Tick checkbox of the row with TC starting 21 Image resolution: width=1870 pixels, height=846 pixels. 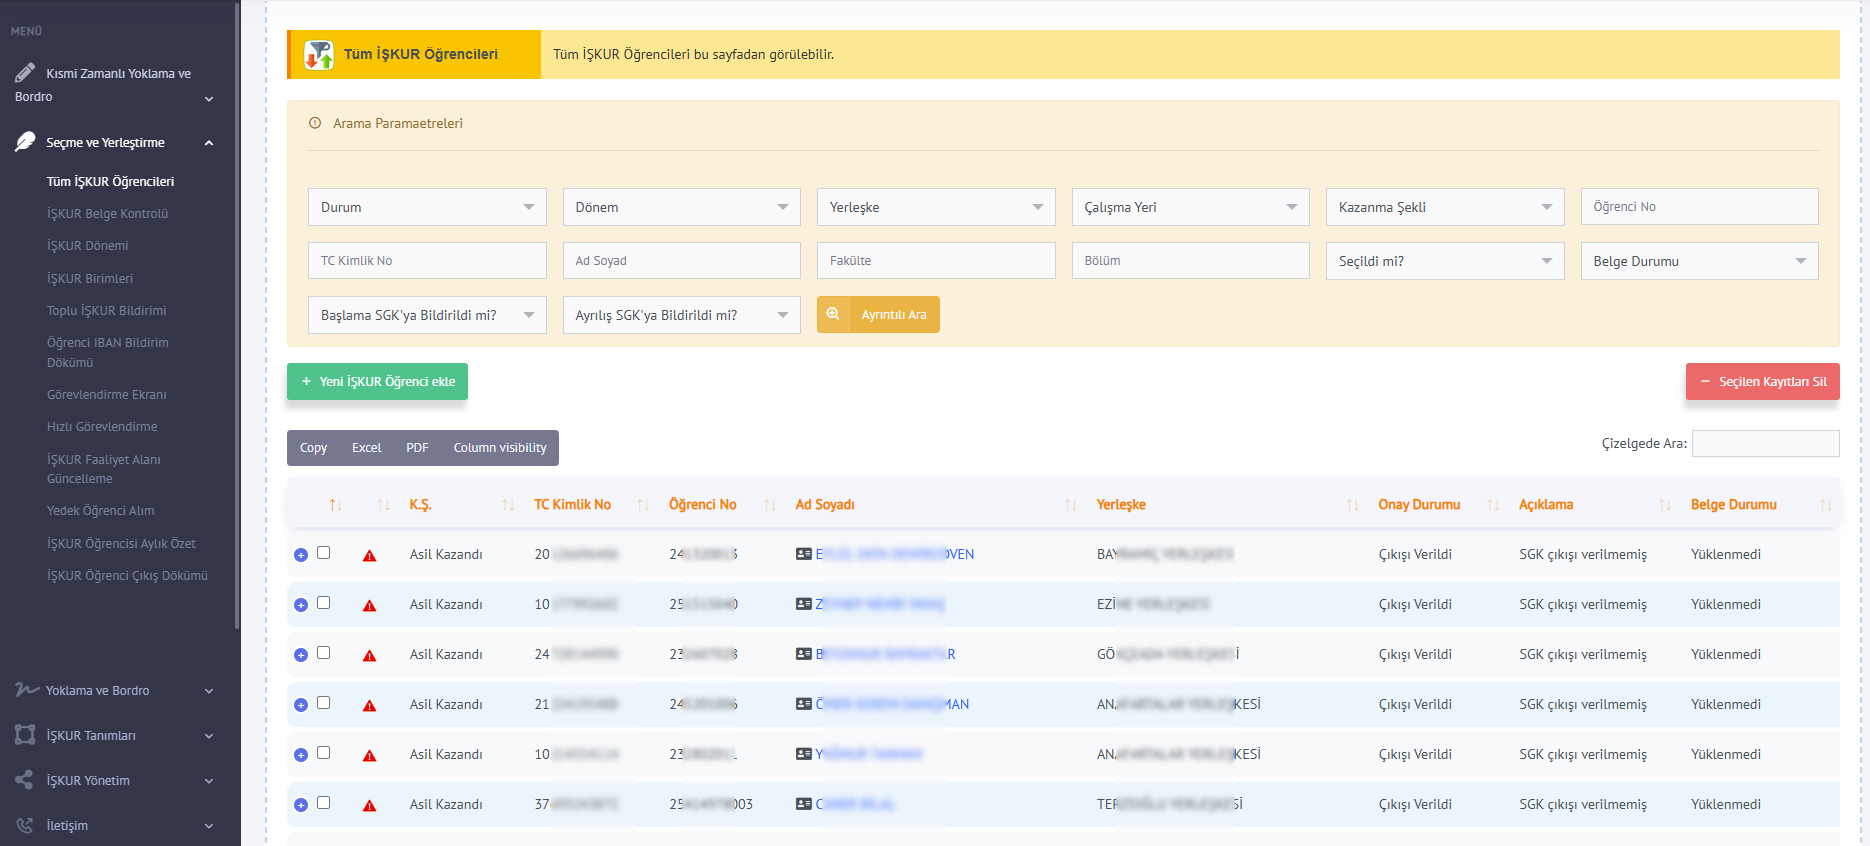pos(323,702)
